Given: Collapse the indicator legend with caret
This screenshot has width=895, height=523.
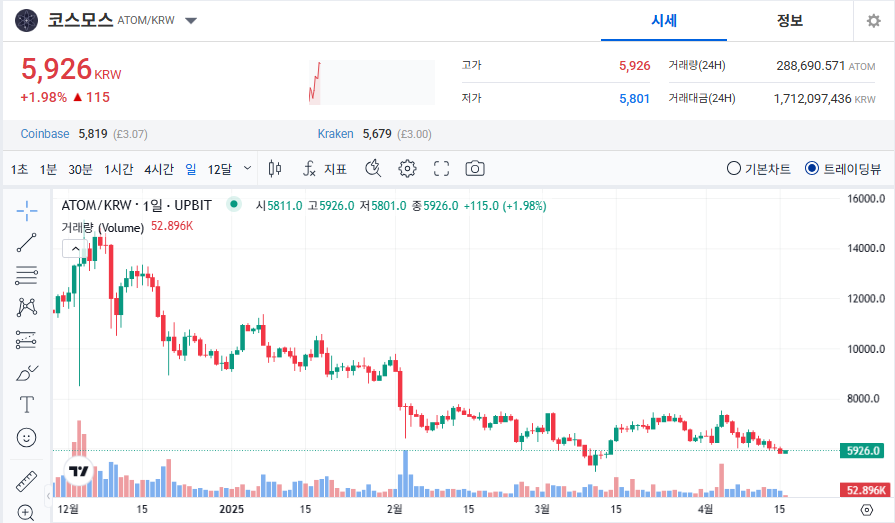Looking at the screenshot, I should 75,249.
